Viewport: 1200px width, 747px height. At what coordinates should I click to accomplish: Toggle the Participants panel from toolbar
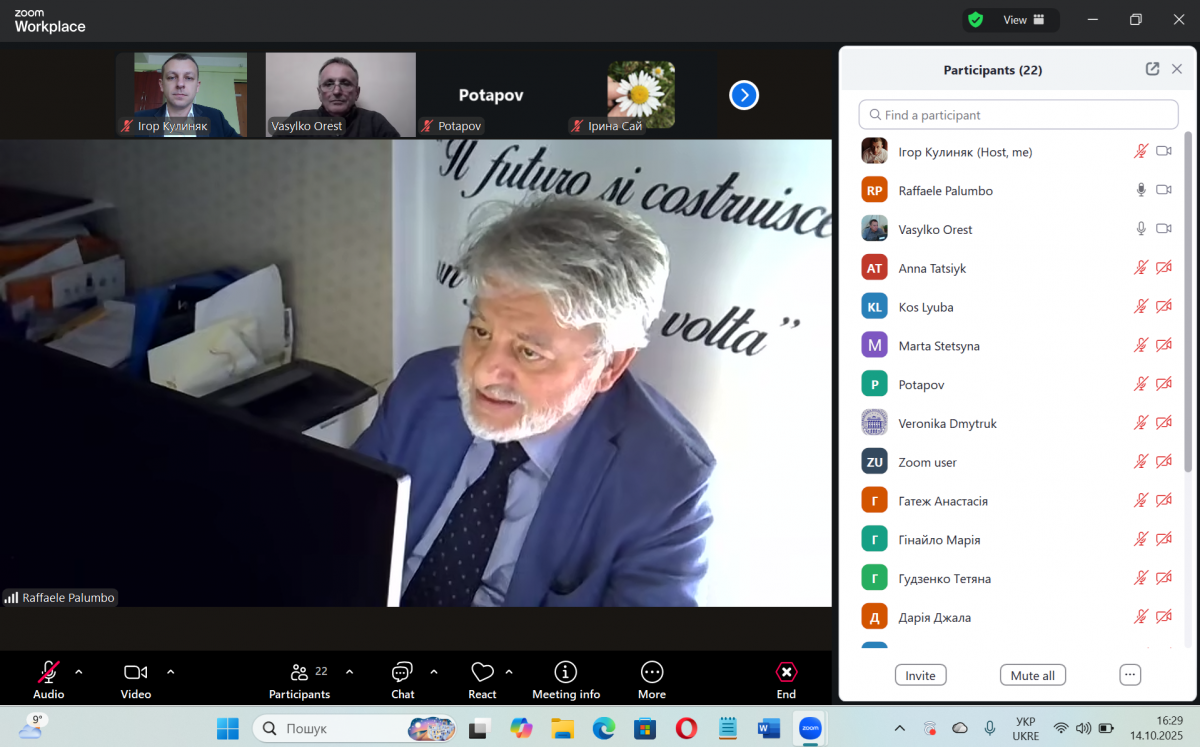click(299, 672)
